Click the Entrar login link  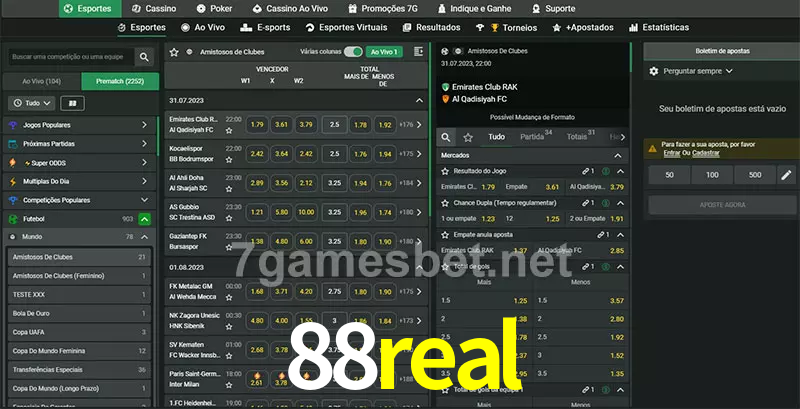pos(671,153)
